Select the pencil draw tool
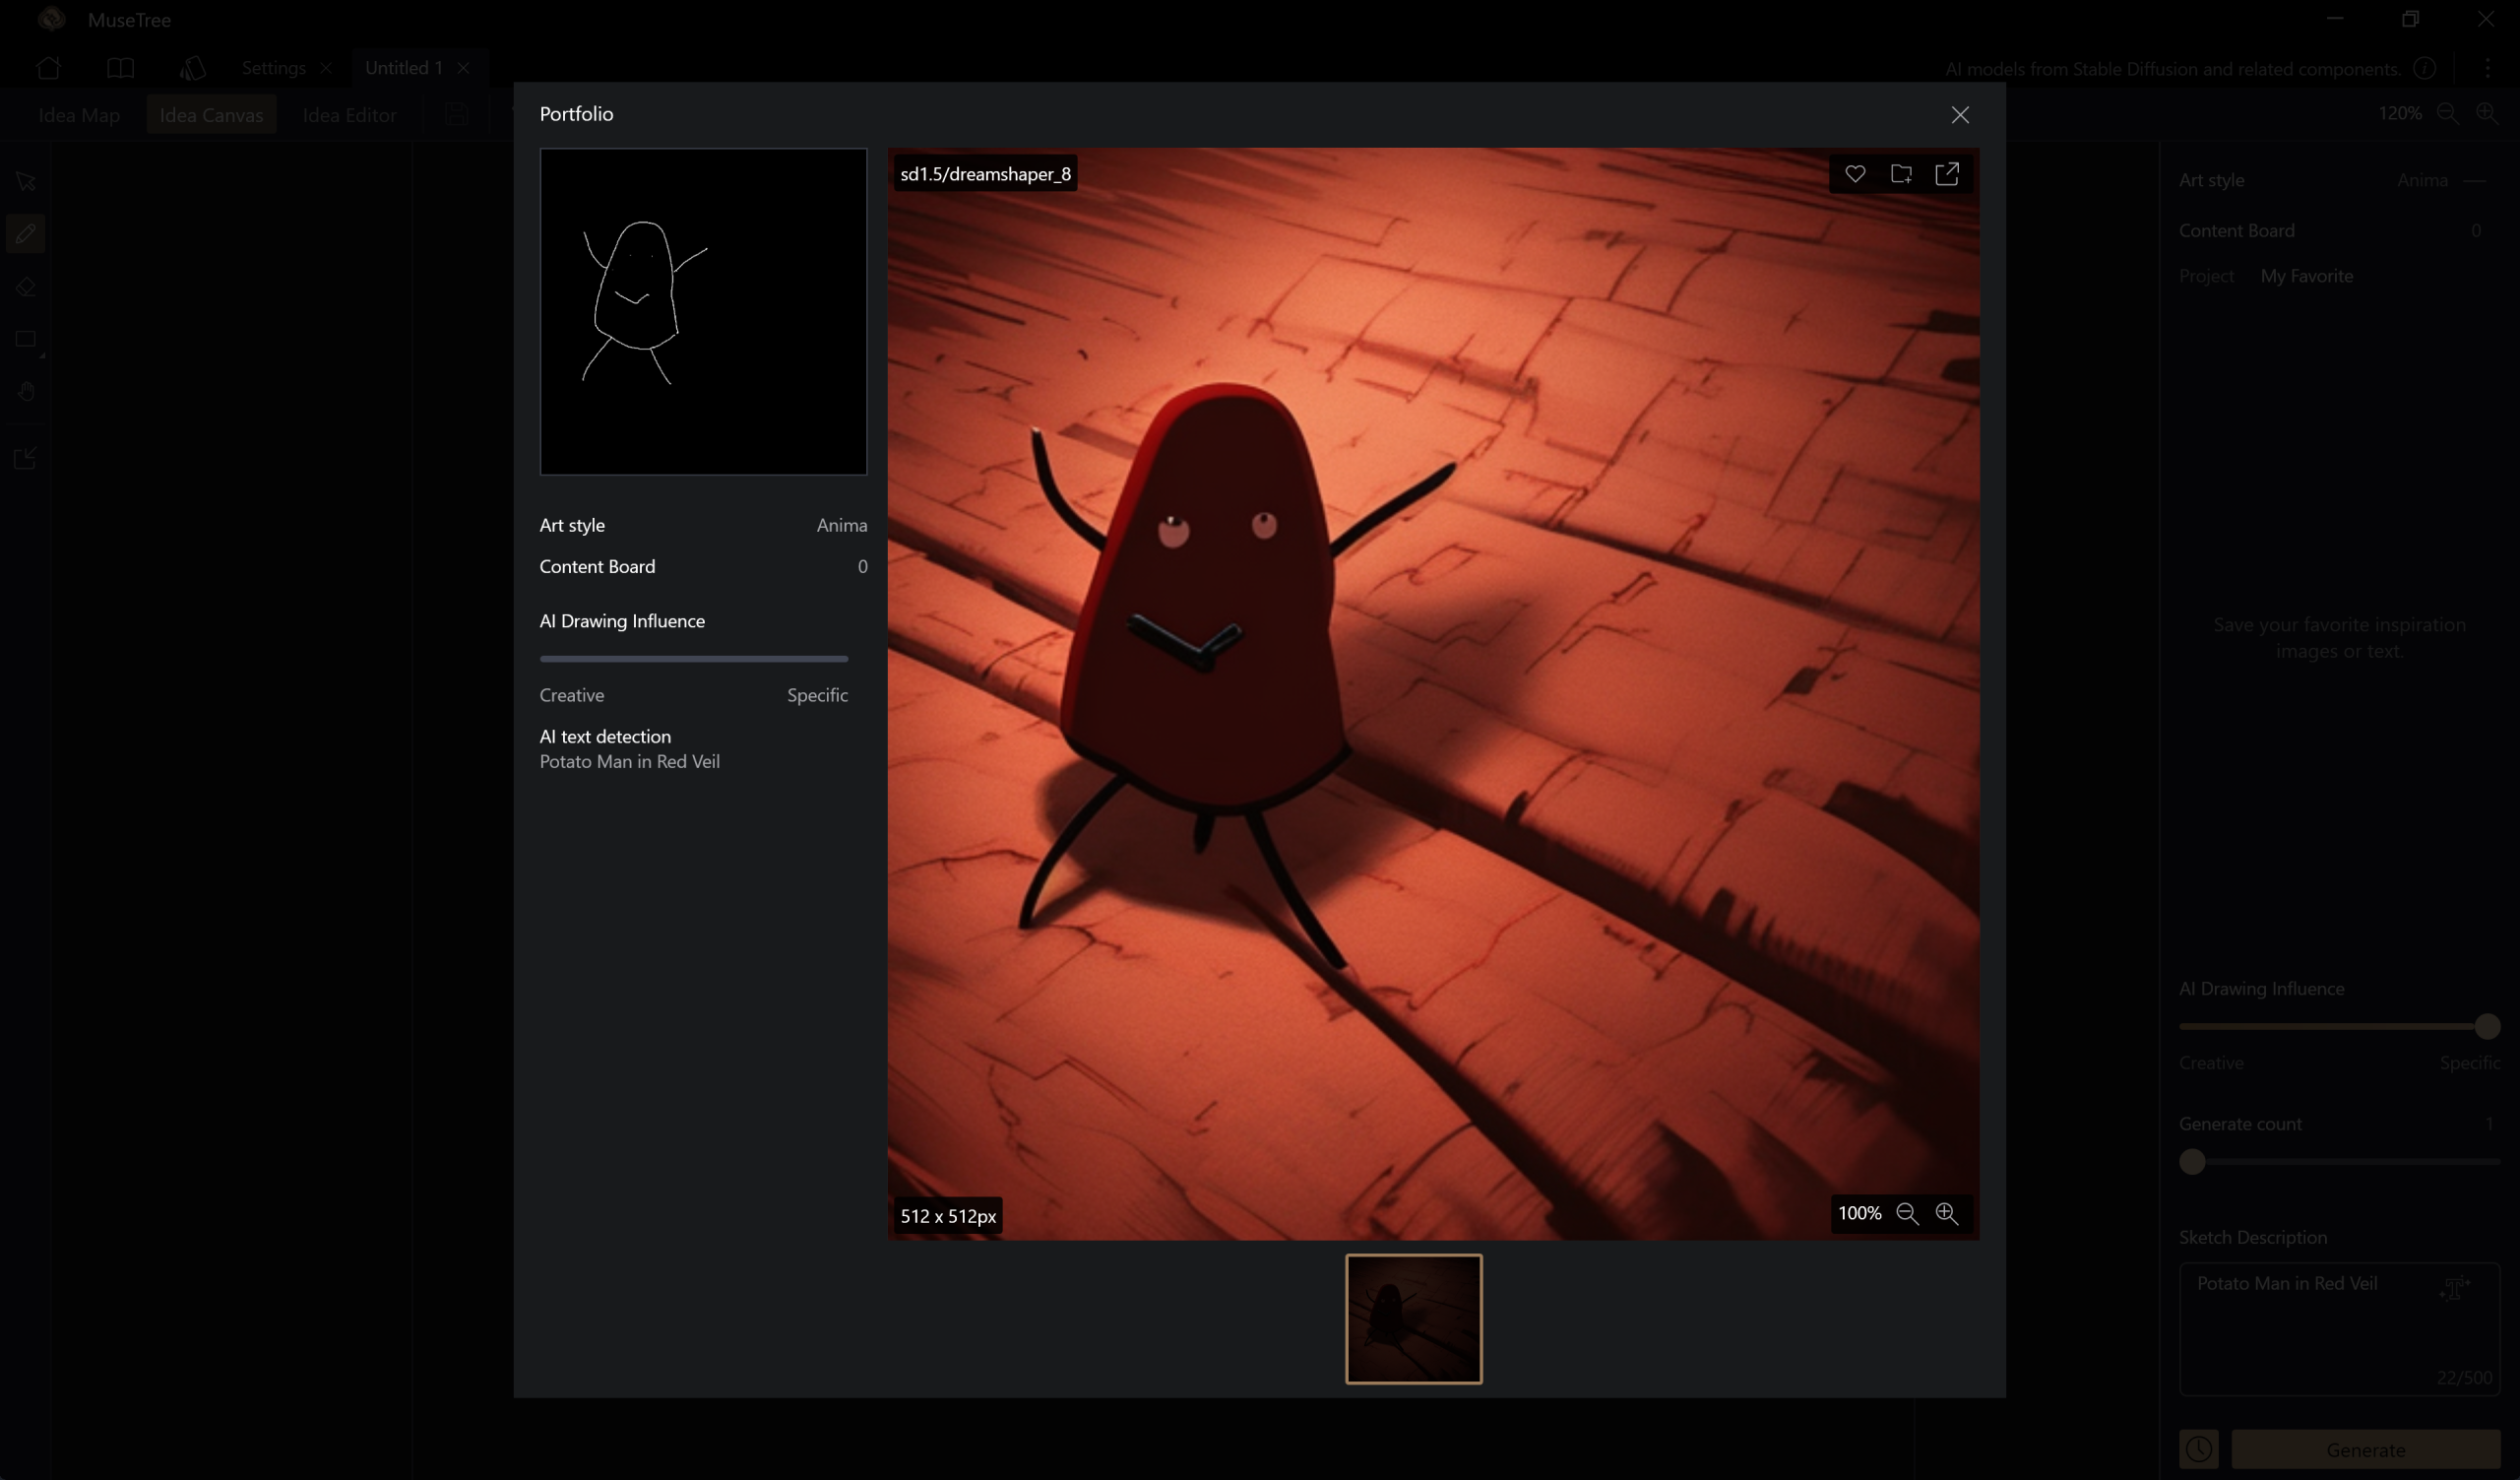Viewport: 2520px width, 1480px height. coord(26,234)
